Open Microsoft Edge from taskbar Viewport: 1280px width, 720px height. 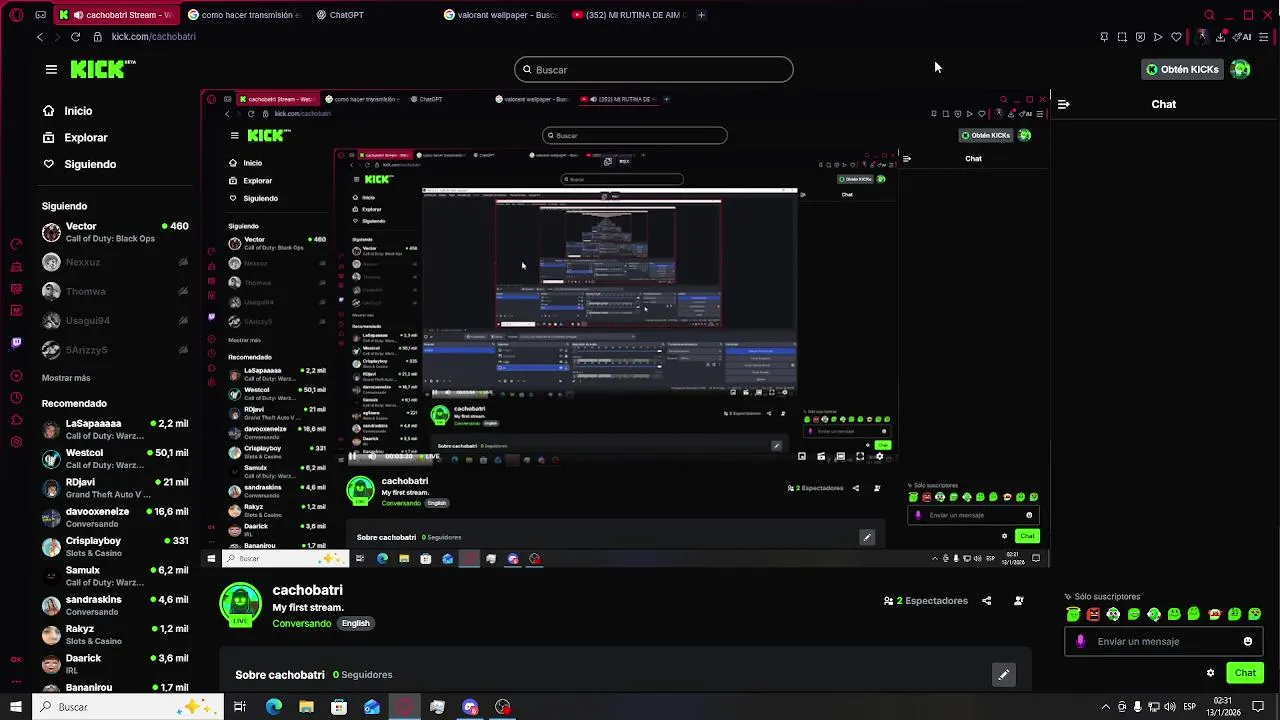(274, 707)
